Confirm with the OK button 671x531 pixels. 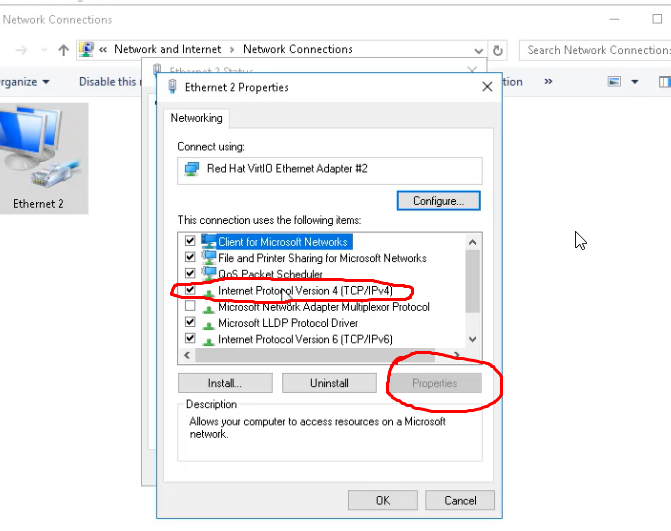click(383, 500)
